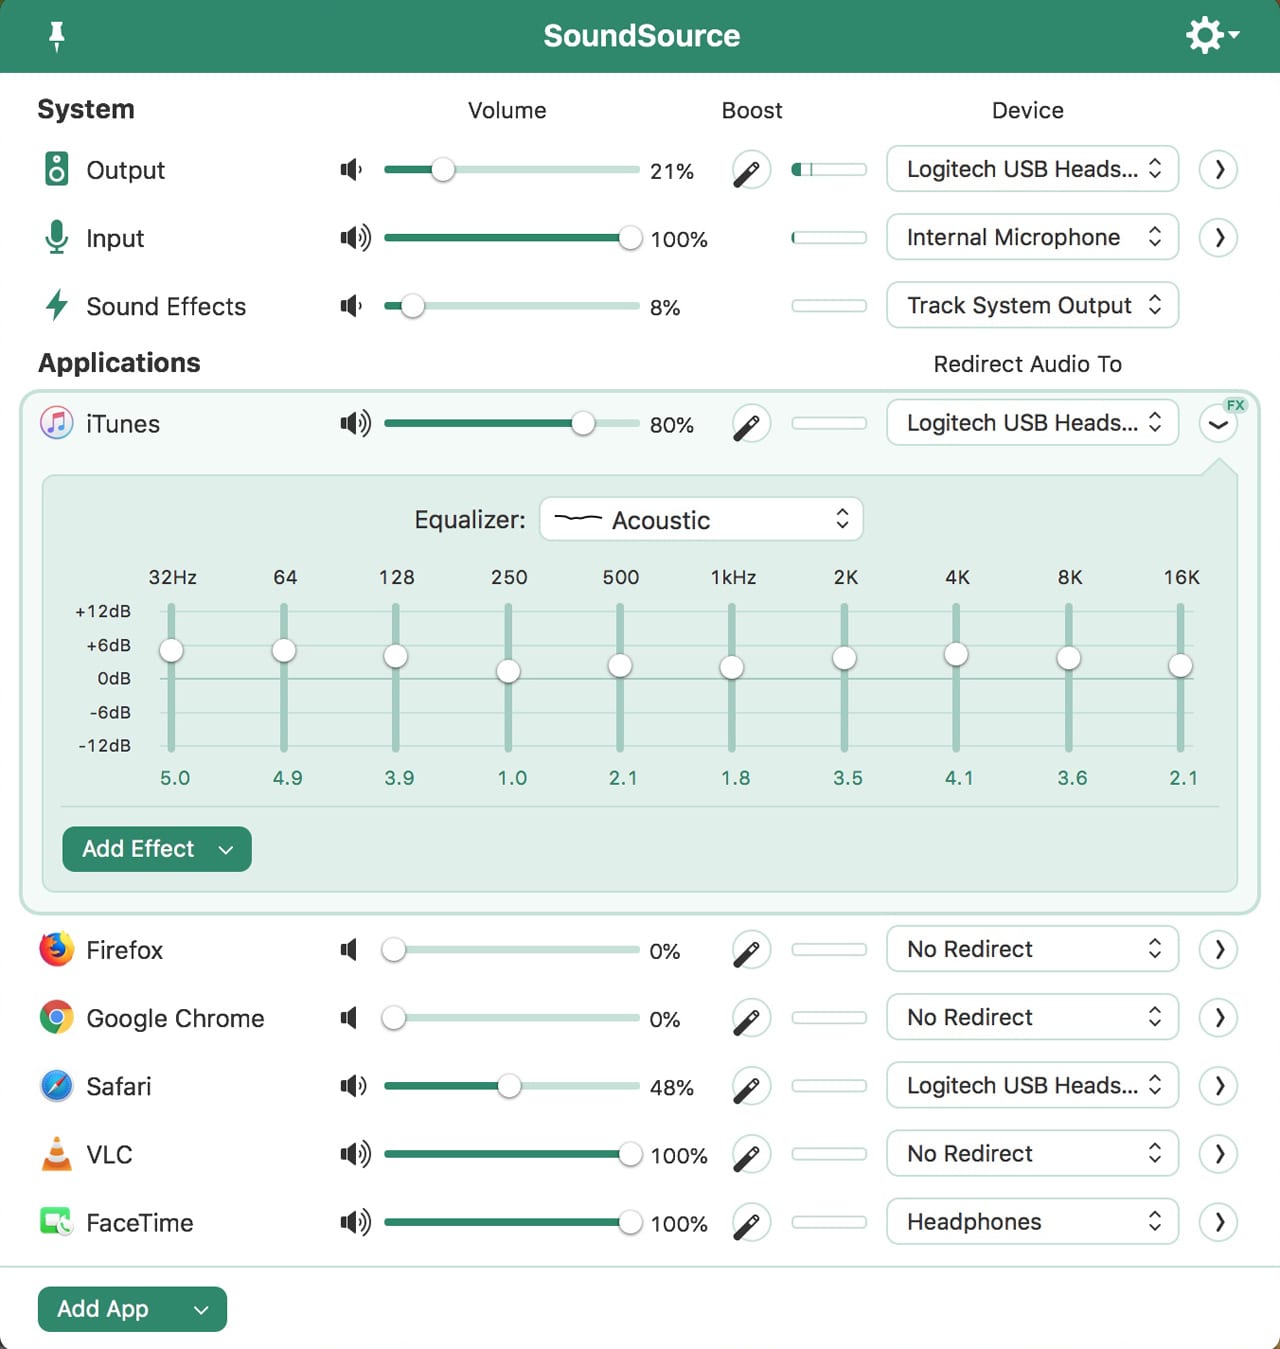The height and width of the screenshot is (1349, 1280).
Task: Open FaceTime Headphones redirect dropdown
Action: 1032,1222
